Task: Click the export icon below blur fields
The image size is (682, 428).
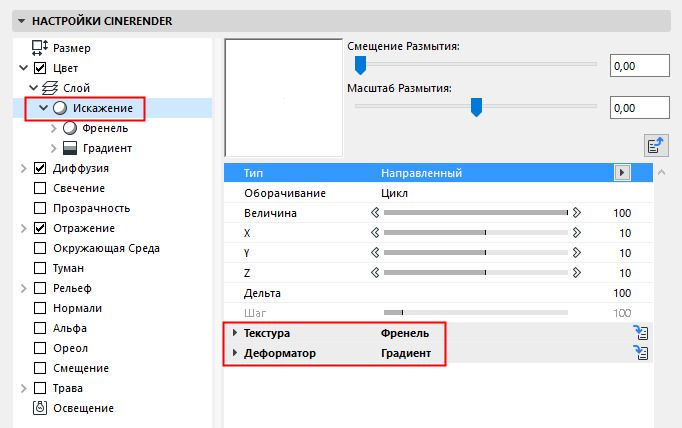Action: [656, 146]
